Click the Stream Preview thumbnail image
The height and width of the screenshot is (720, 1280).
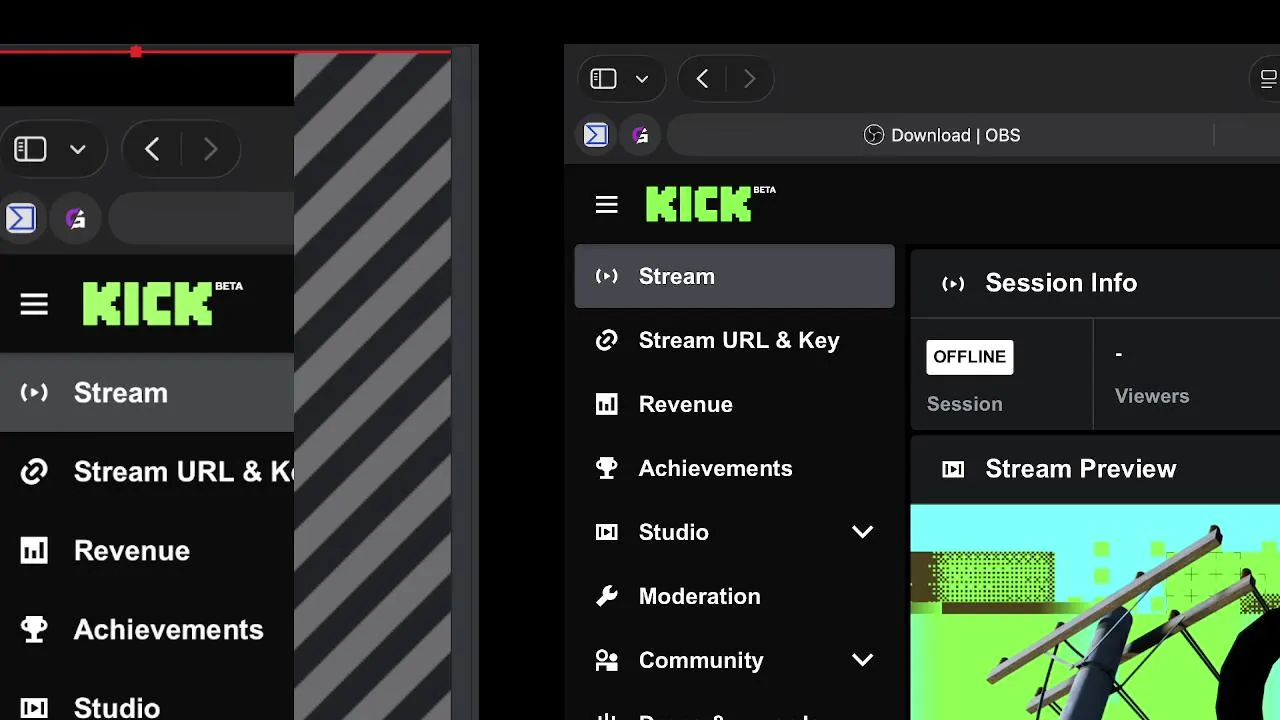(x=1095, y=612)
